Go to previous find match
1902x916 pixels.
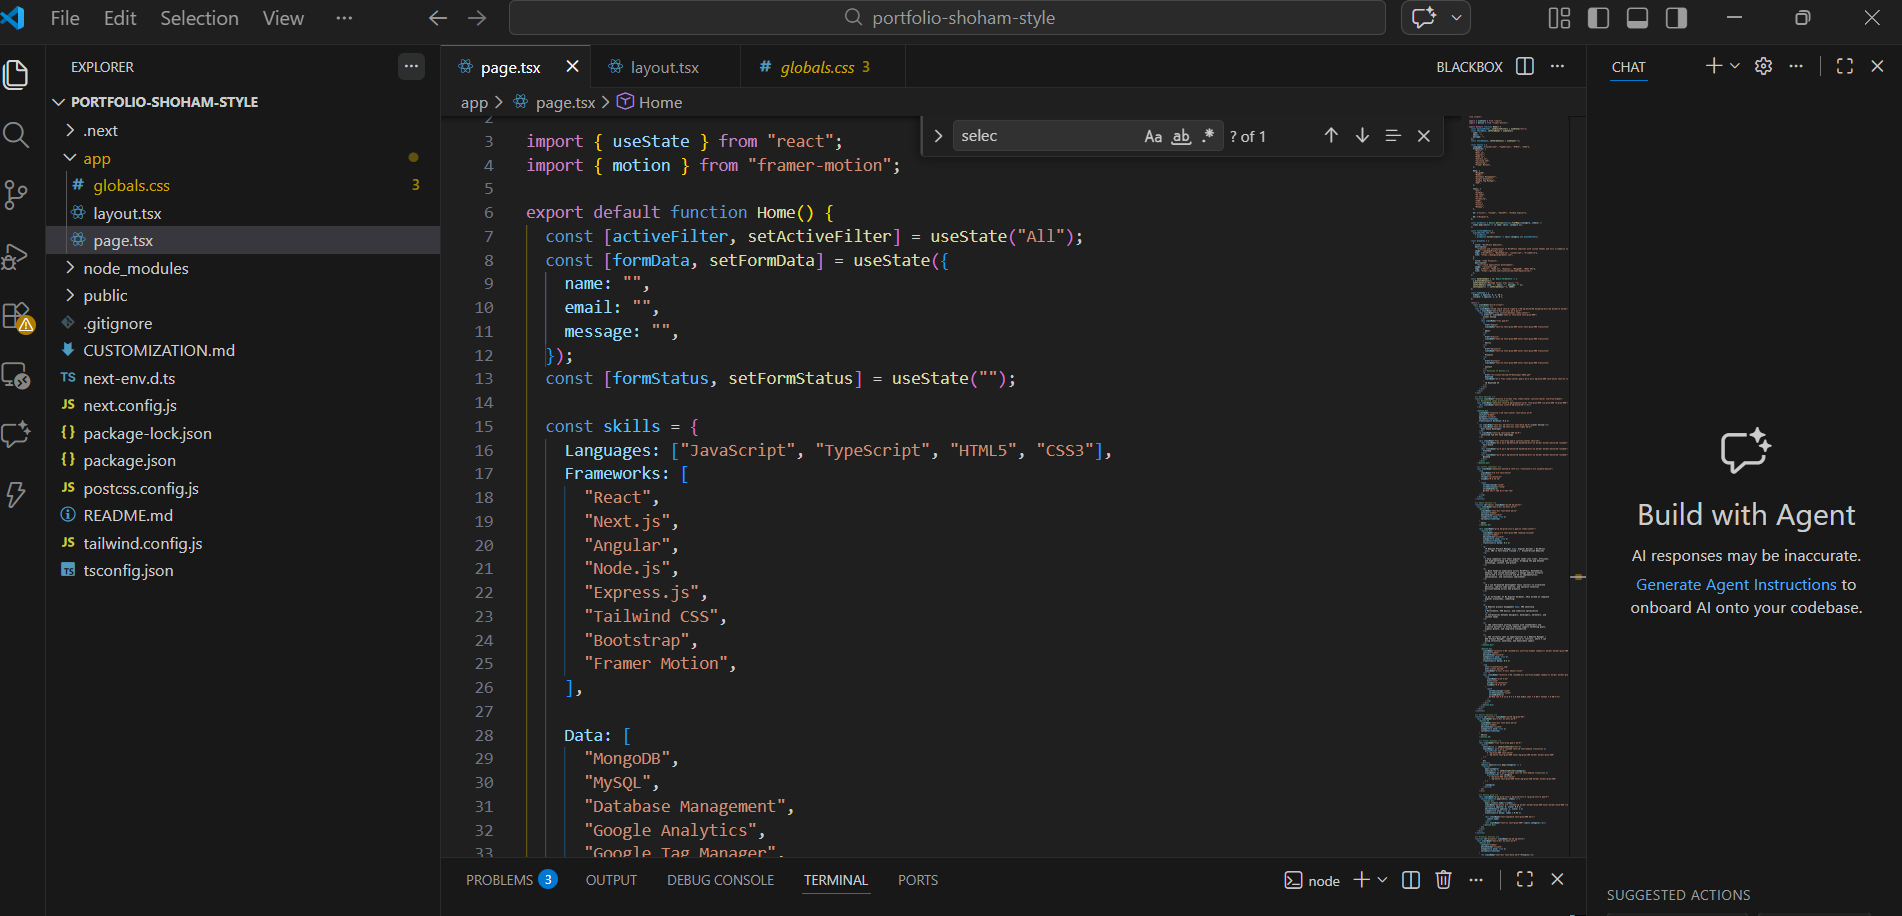pyautogui.click(x=1331, y=135)
